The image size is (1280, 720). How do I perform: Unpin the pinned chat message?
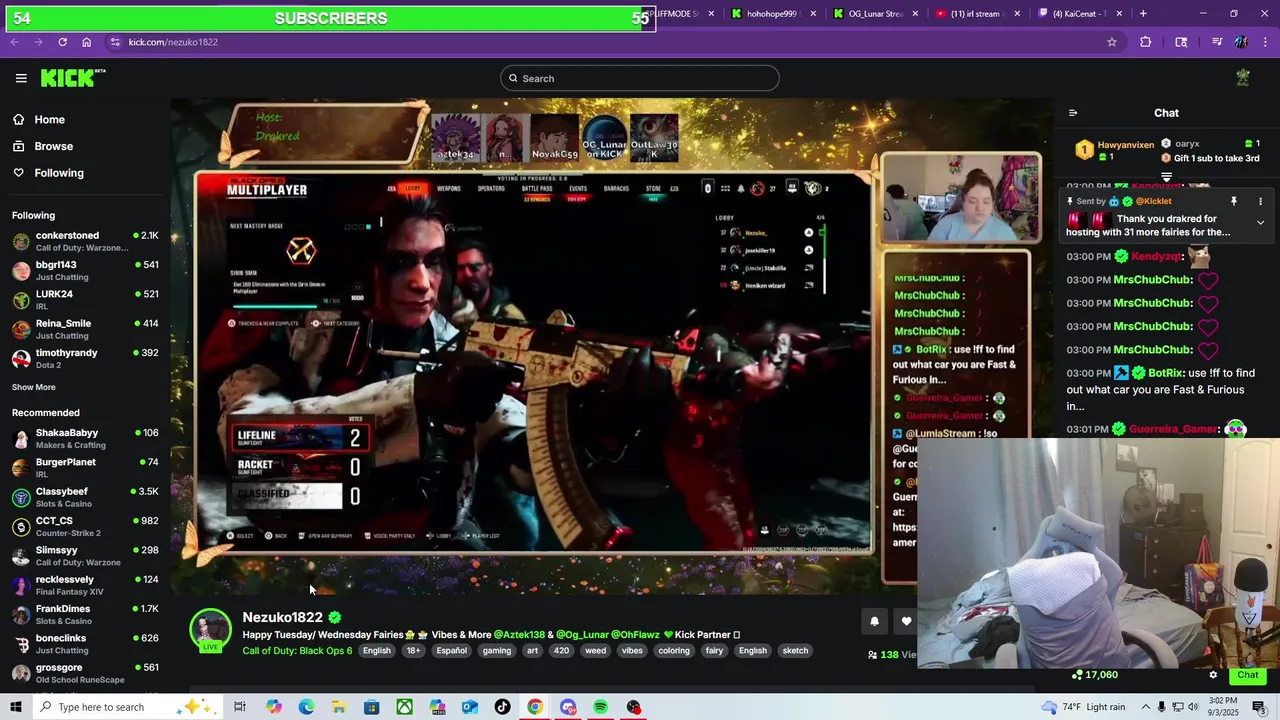pyautogui.click(x=1233, y=201)
